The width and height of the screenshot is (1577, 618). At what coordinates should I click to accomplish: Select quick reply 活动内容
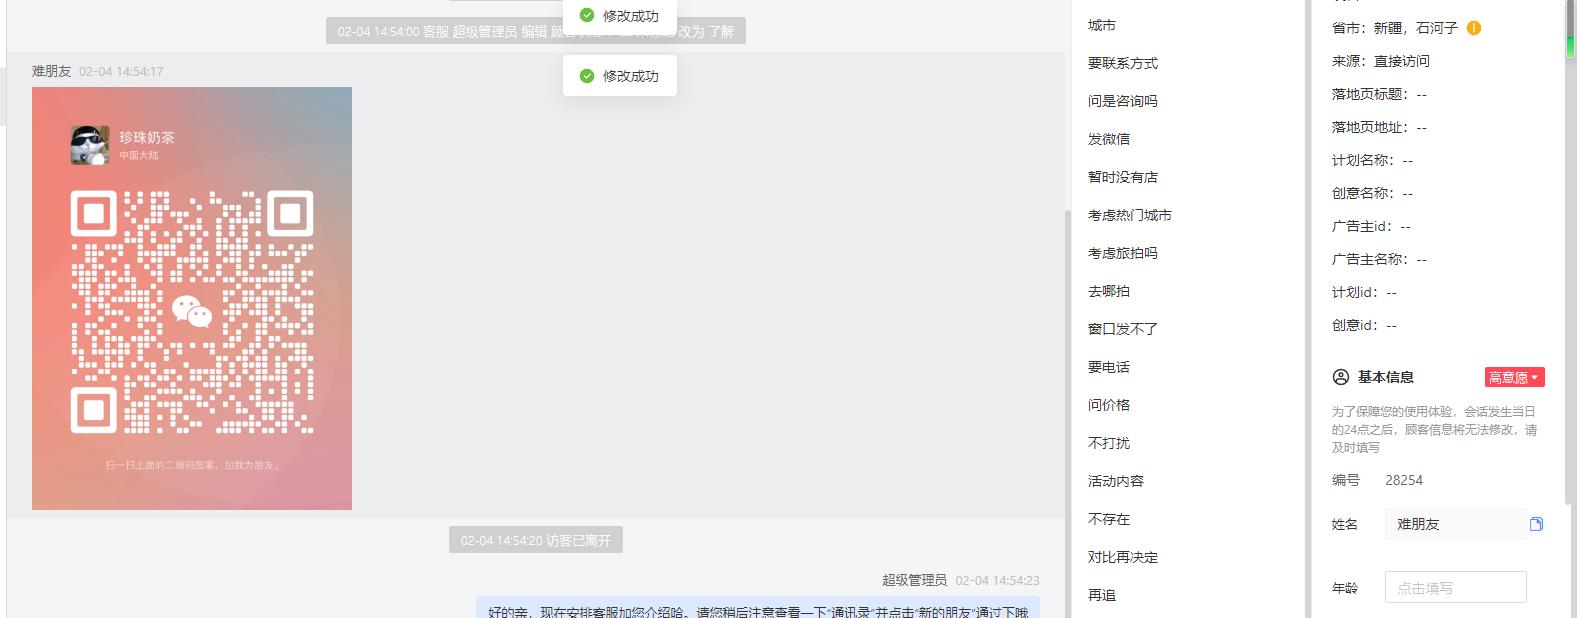[1116, 481]
